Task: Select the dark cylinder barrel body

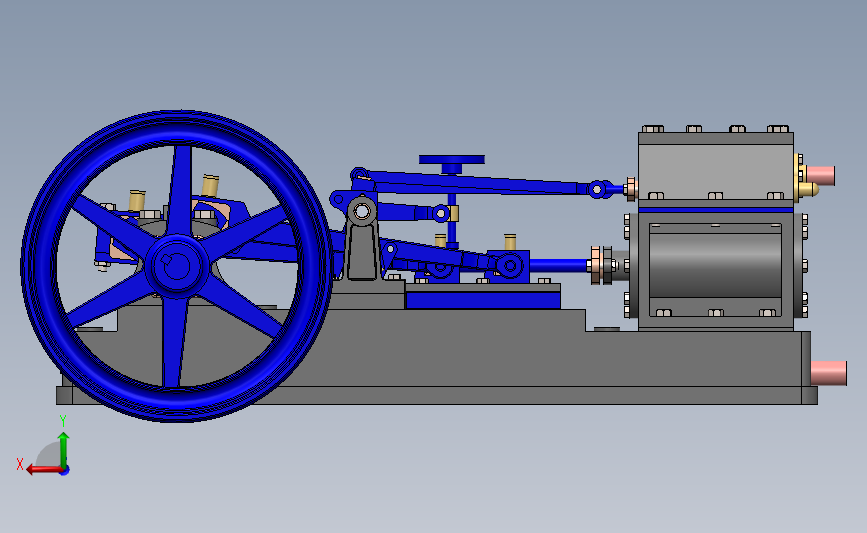Action: click(715, 265)
